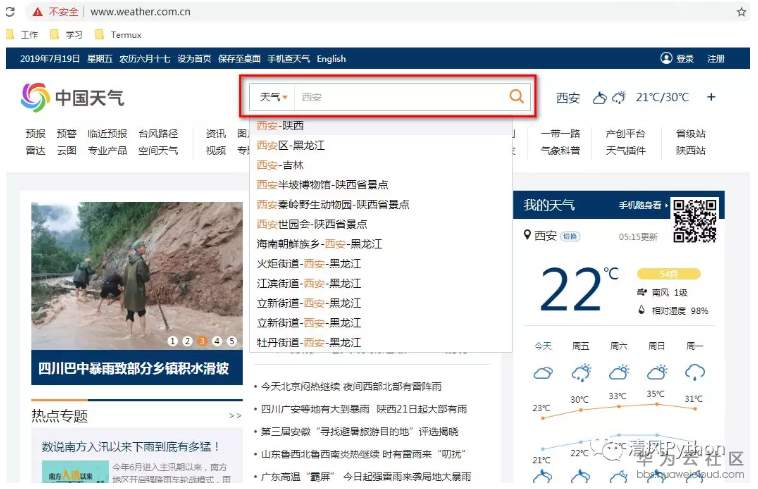This screenshot has width=758, height=489.
Task: Open the 学习 bookmark folder
Action: [67, 35]
